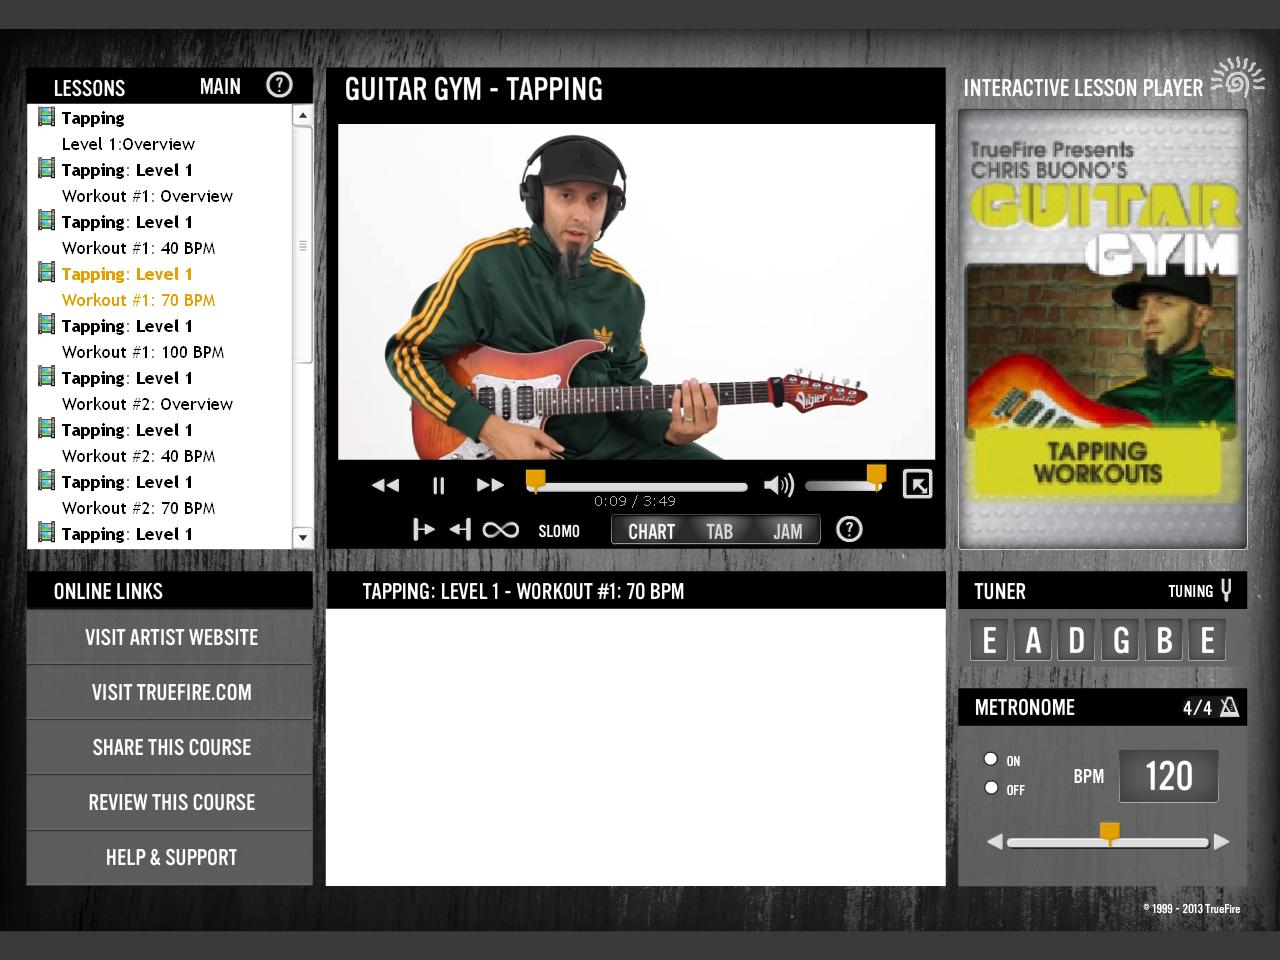Switch to the TAB view
Screen dimensions: 1280x960
click(x=719, y=531)
